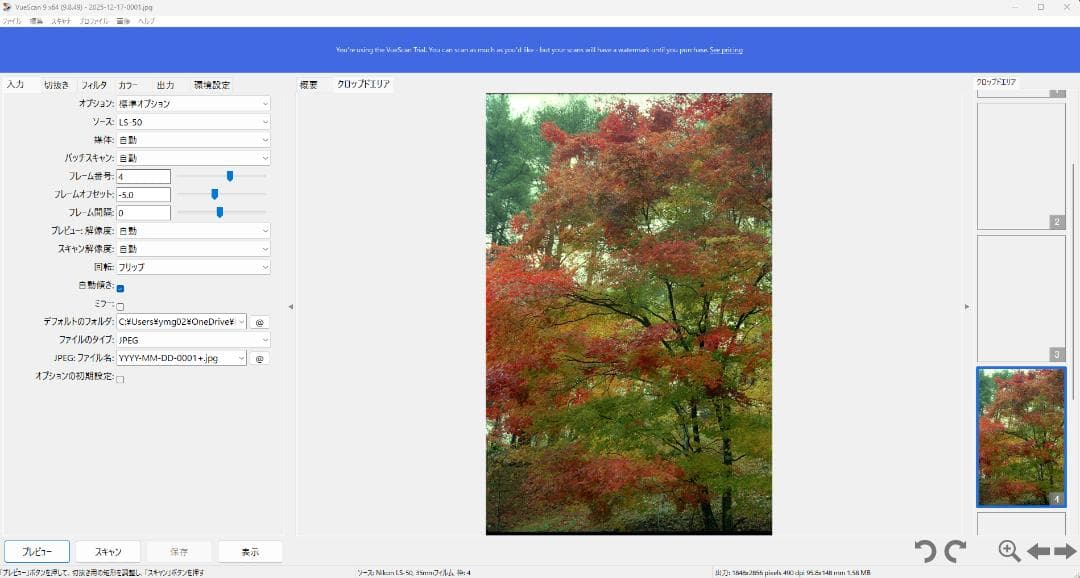Click the フレームオフセット slider handle
1080x578 pixels.
214,194
